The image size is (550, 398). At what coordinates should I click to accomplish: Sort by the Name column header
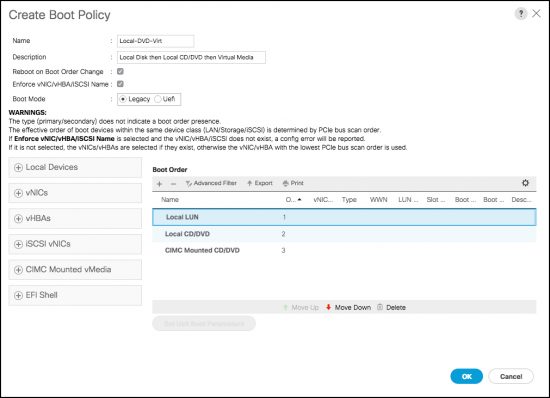[x=170, y=200]
